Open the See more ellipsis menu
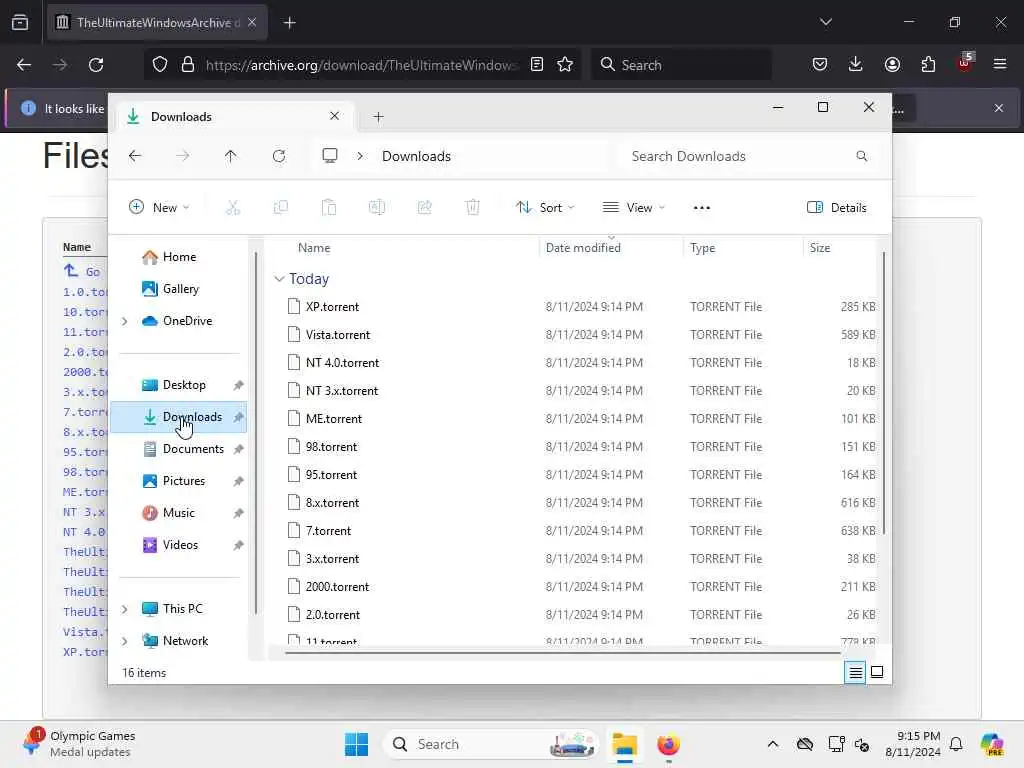 [x=701, y=208]
